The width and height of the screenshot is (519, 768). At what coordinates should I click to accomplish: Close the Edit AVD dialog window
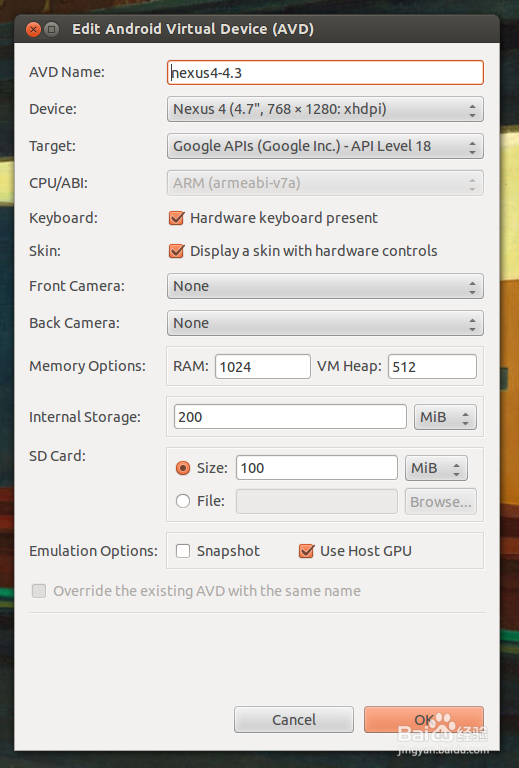(x=33, y=30)
